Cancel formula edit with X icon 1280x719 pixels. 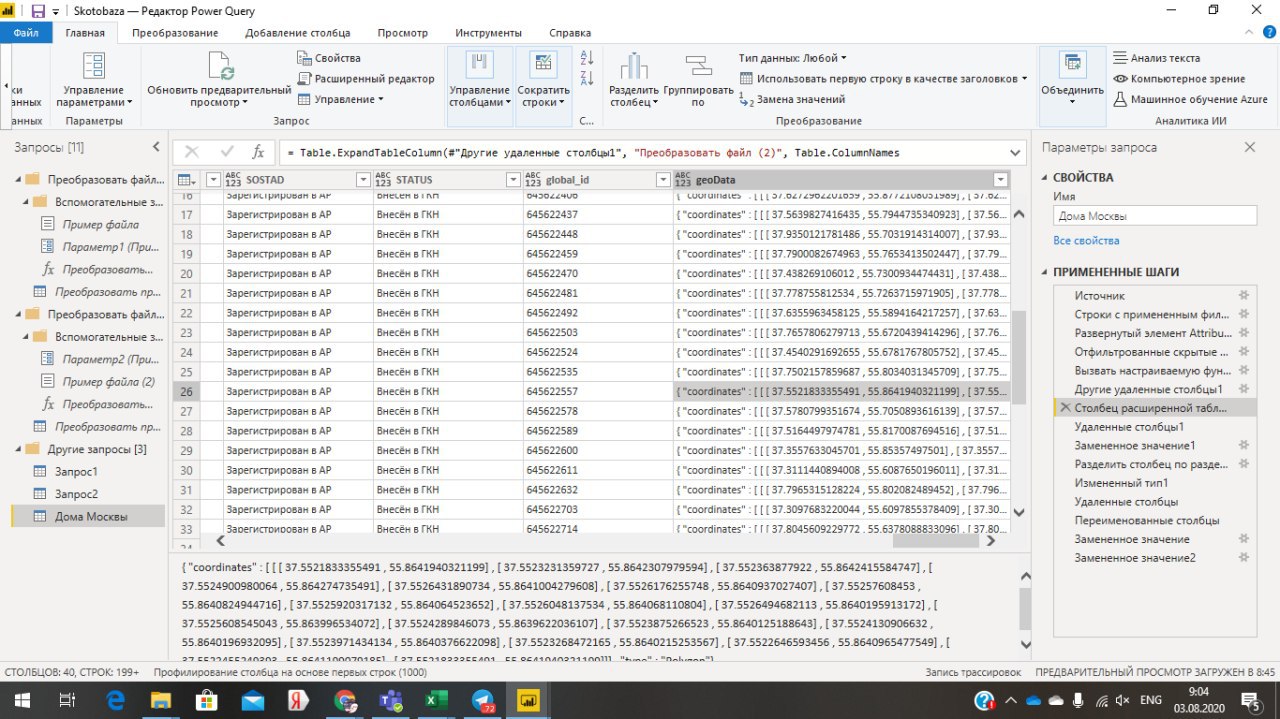[192, 152]
